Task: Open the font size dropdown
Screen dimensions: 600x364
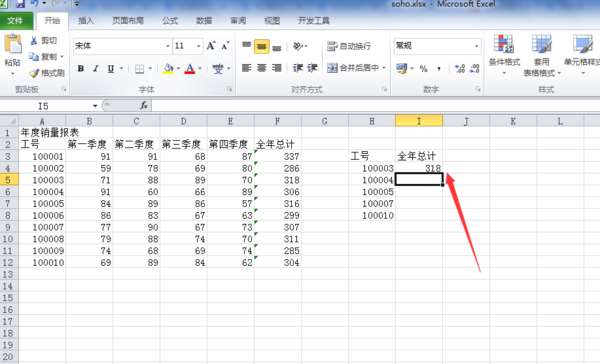Action: (x=198, y=46)
